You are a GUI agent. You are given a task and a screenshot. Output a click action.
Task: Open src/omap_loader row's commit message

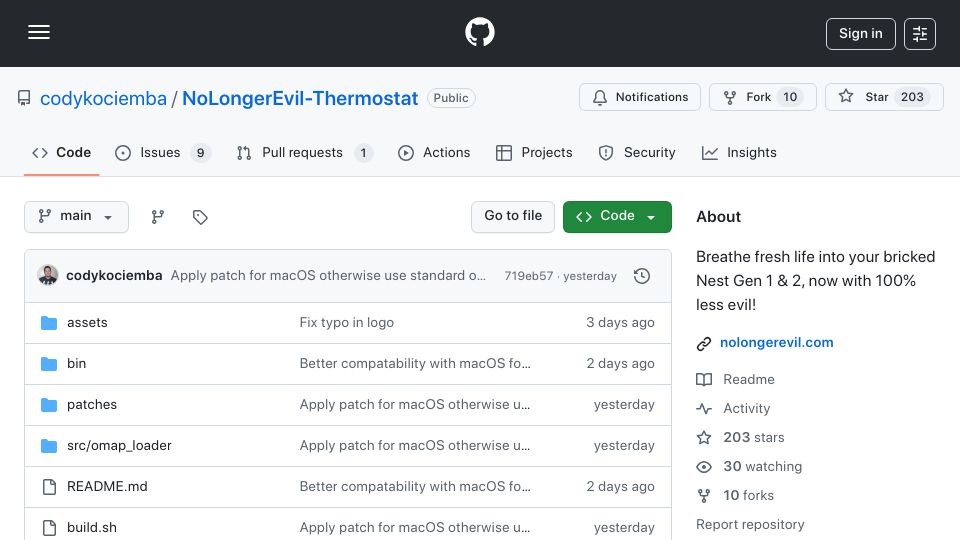[x=415, y=446]
